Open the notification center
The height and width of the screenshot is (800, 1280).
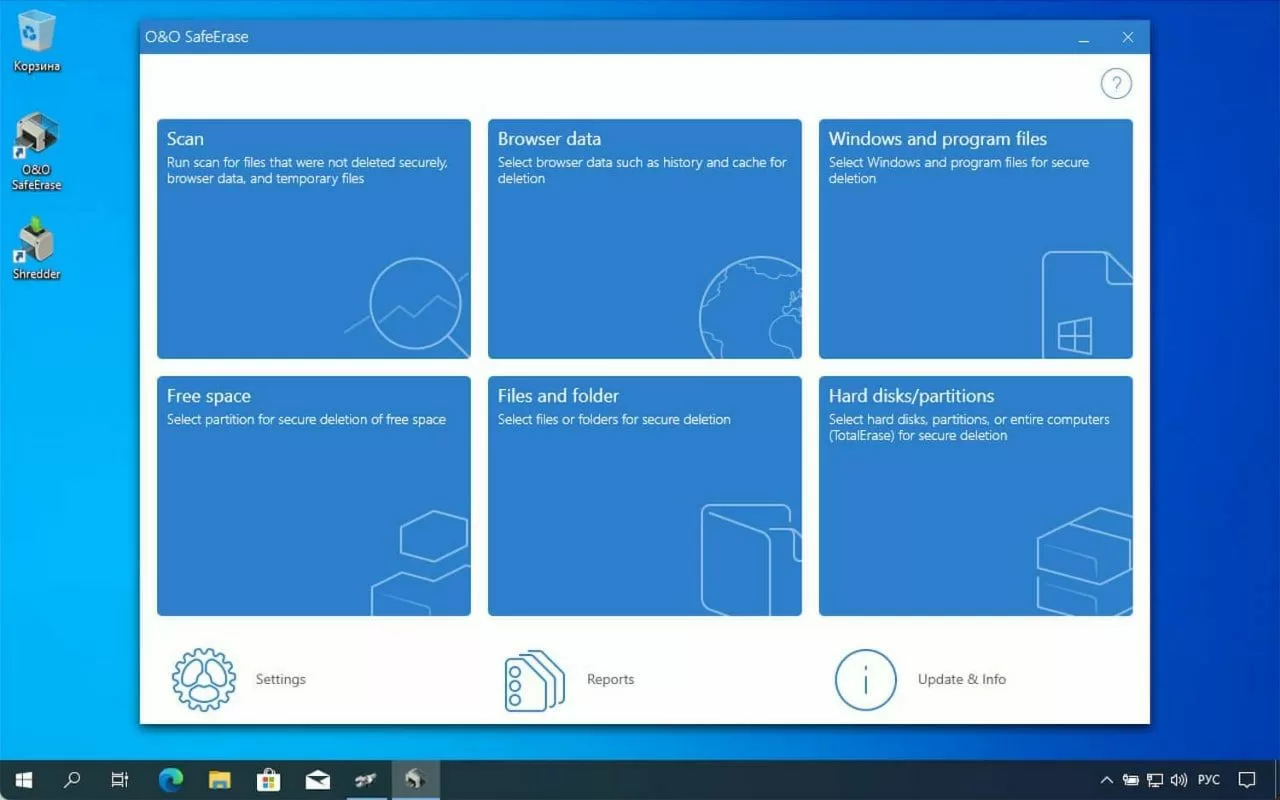tap(1247, 780)
